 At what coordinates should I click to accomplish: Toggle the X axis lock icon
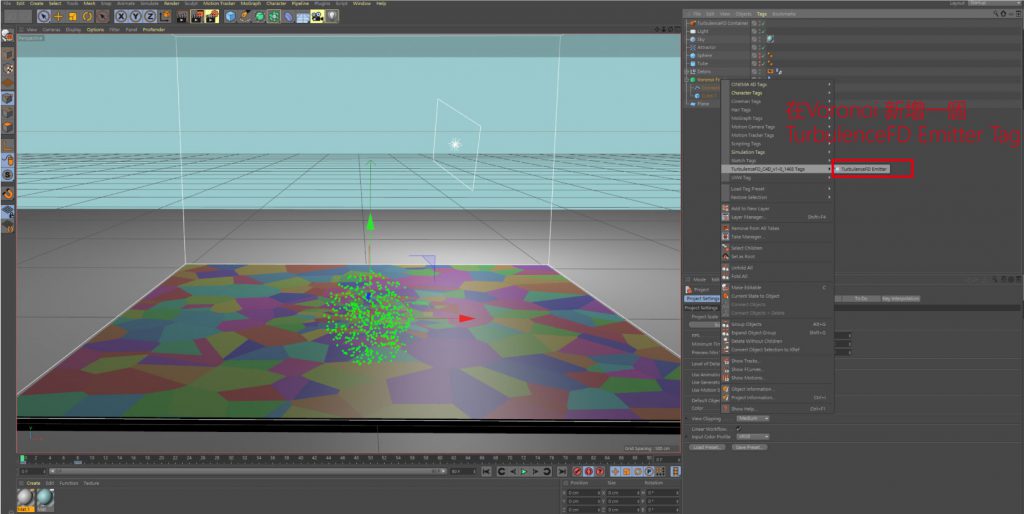coord(121,16)
